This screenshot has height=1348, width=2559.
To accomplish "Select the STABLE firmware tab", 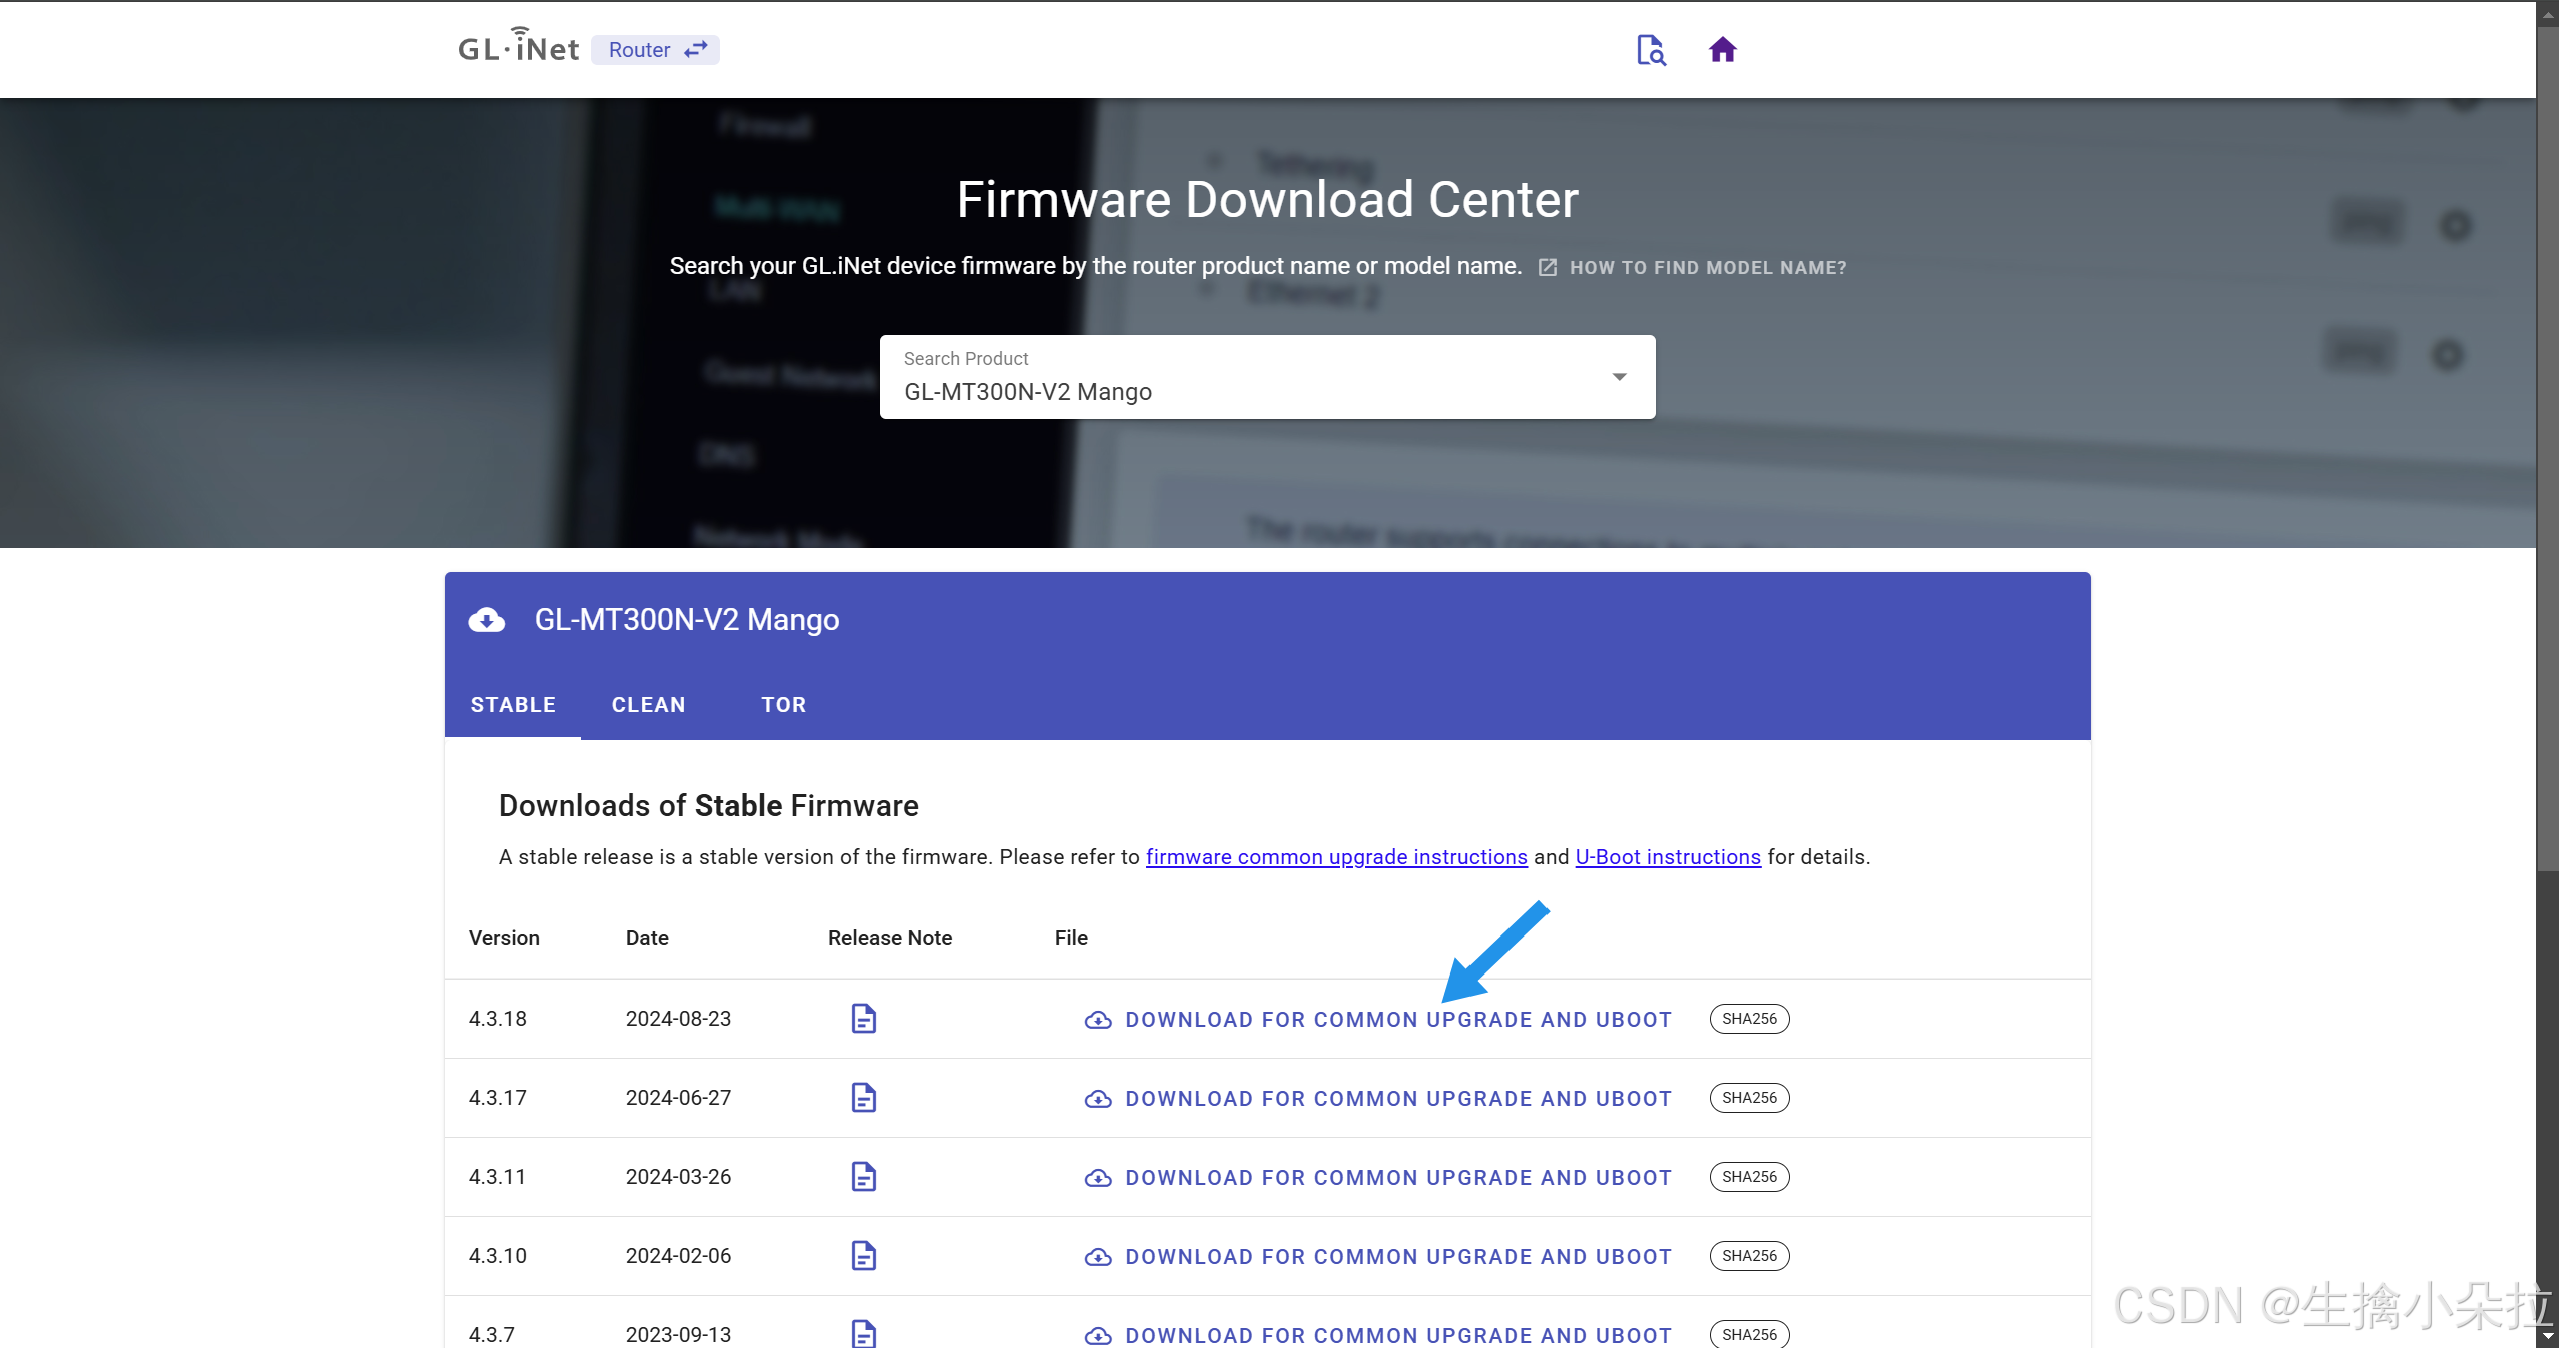I will point(513,705).
